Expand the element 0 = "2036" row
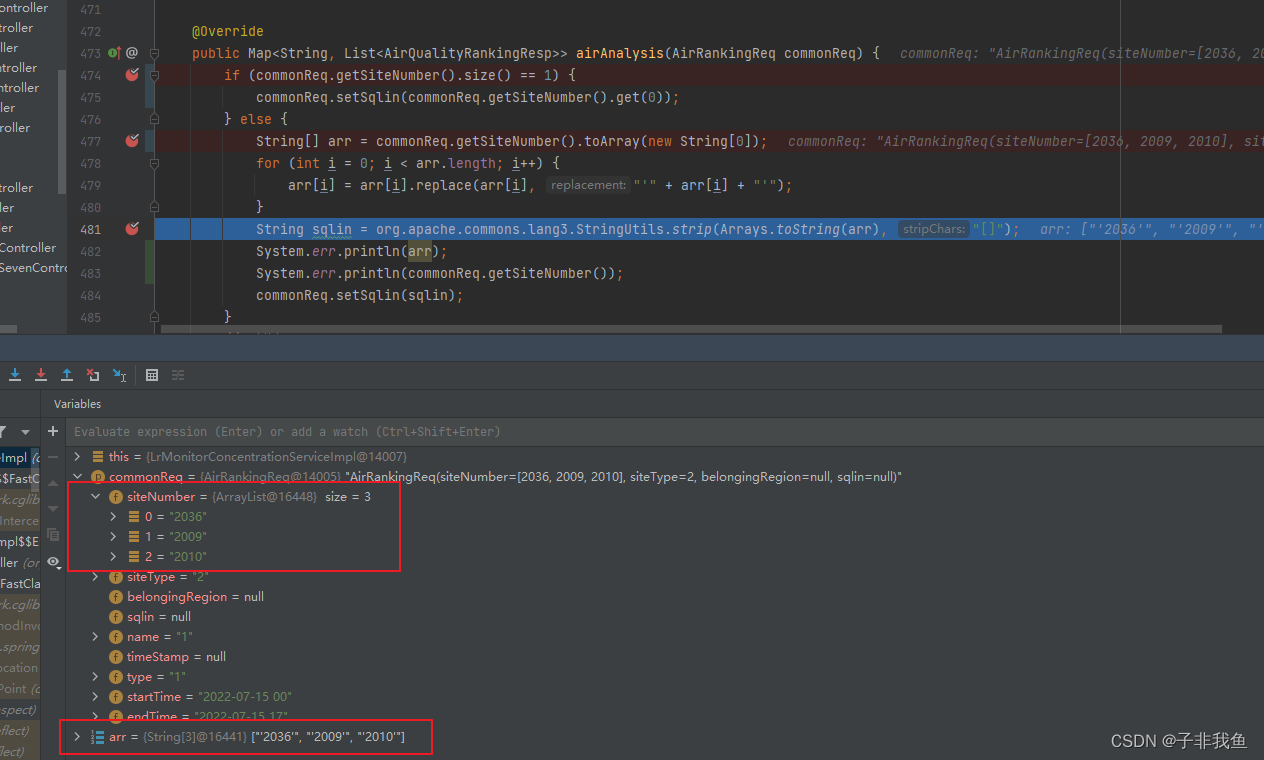The image size is (1264, 760). (114, 517)
